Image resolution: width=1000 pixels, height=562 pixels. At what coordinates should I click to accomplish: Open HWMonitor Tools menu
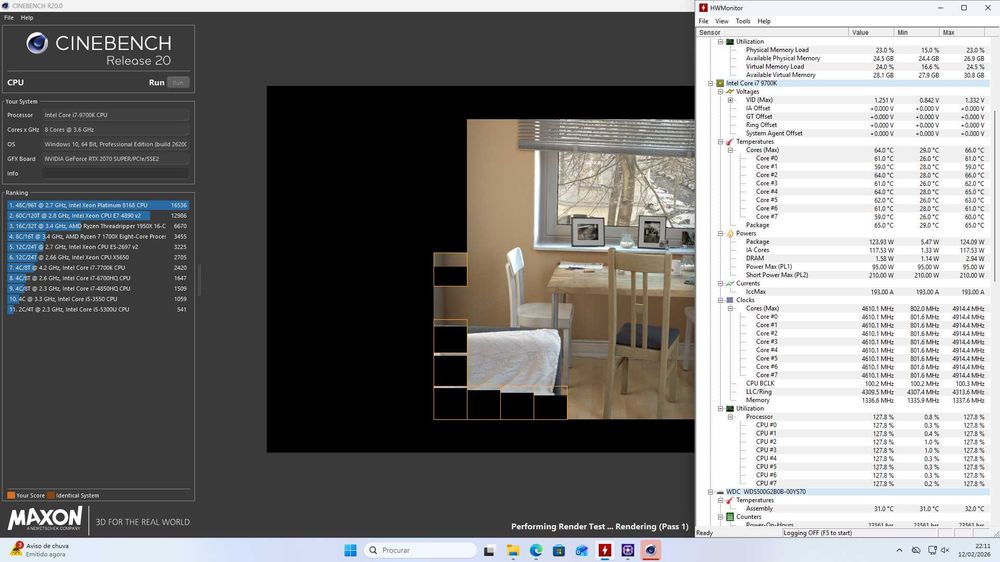(x=743, y=21)
